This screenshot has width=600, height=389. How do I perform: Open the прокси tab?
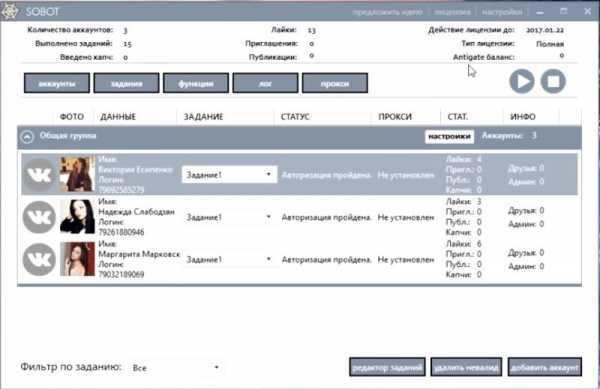(x=335, y=83)
